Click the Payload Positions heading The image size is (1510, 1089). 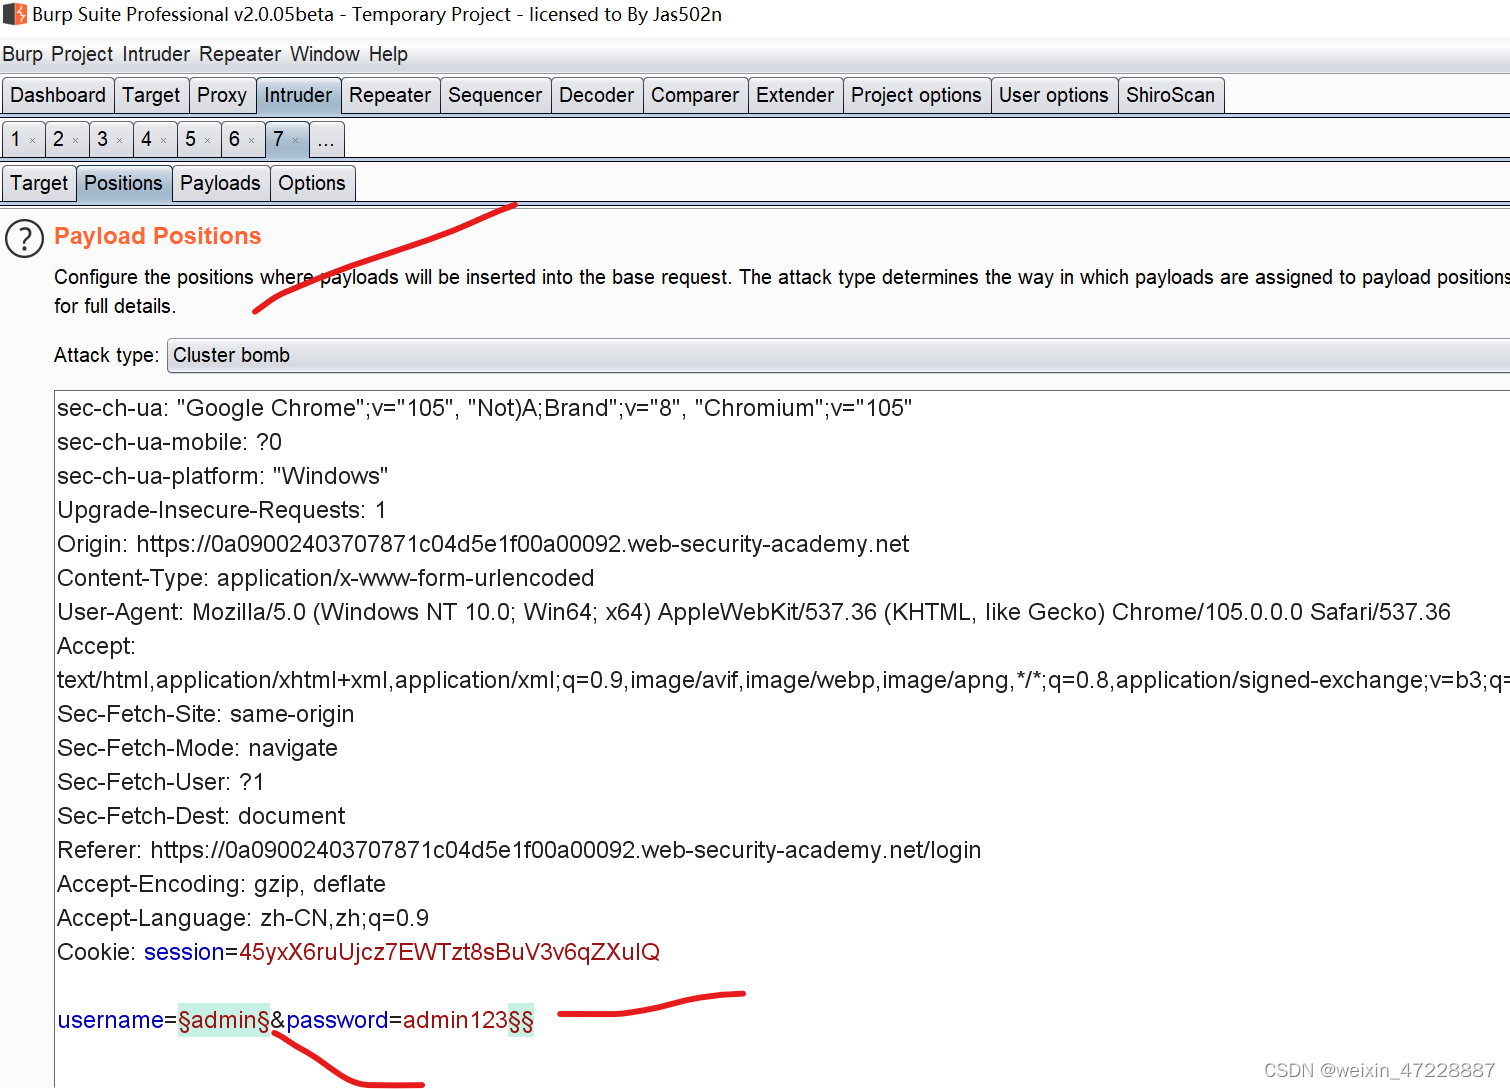point(158,236)
